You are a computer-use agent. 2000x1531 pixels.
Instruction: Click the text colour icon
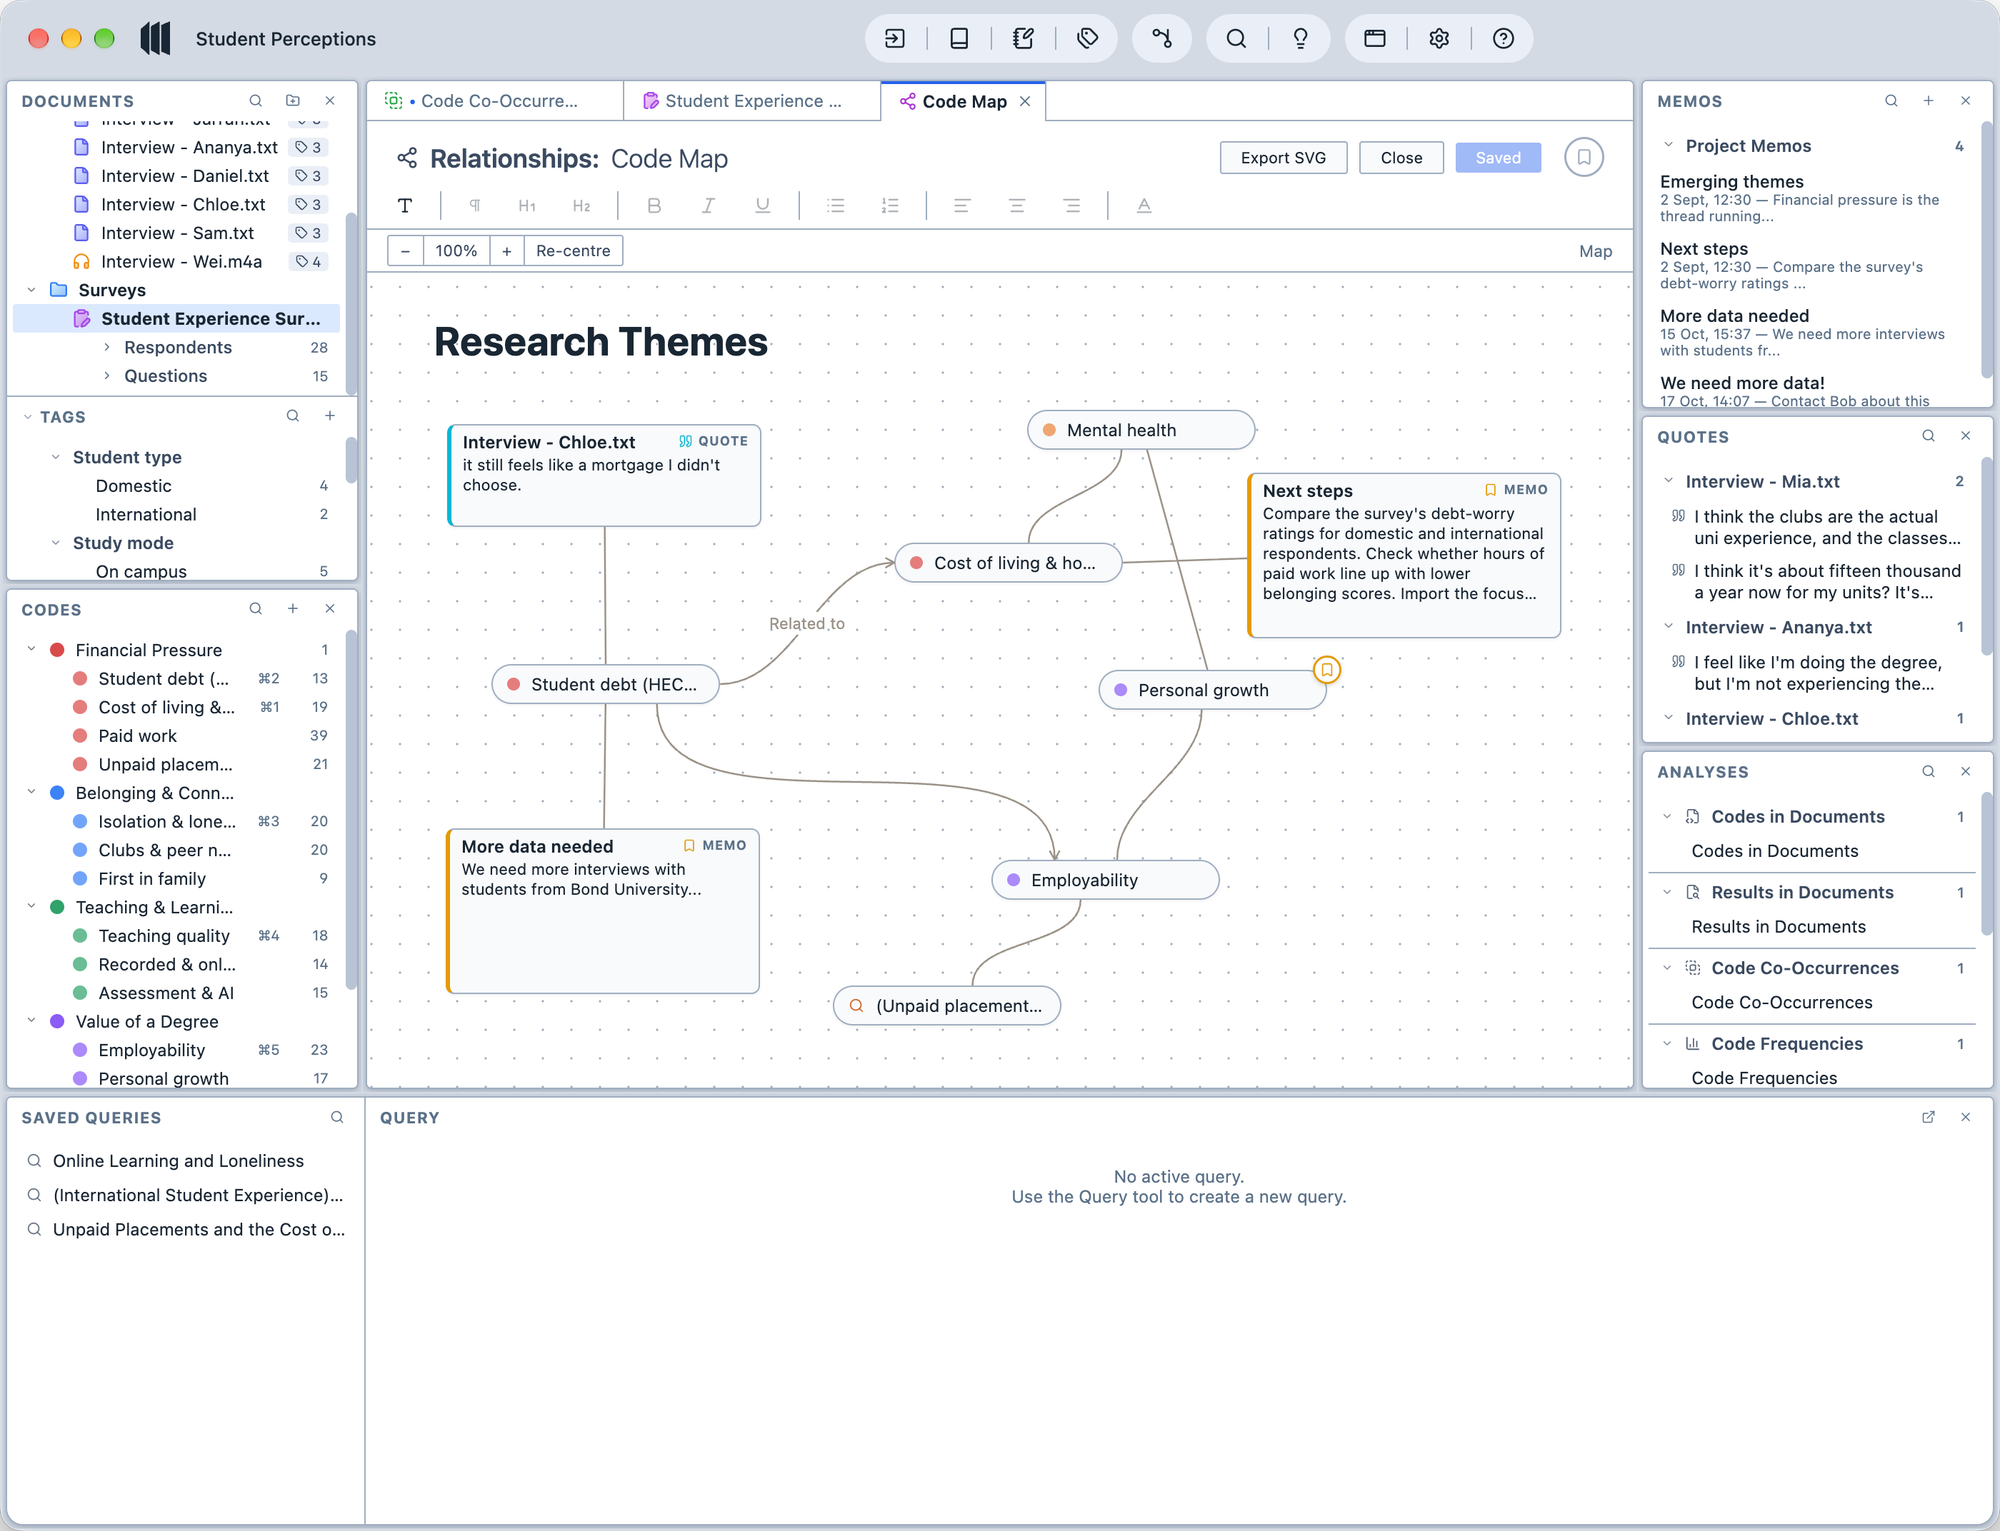(x=1144, y=205)
